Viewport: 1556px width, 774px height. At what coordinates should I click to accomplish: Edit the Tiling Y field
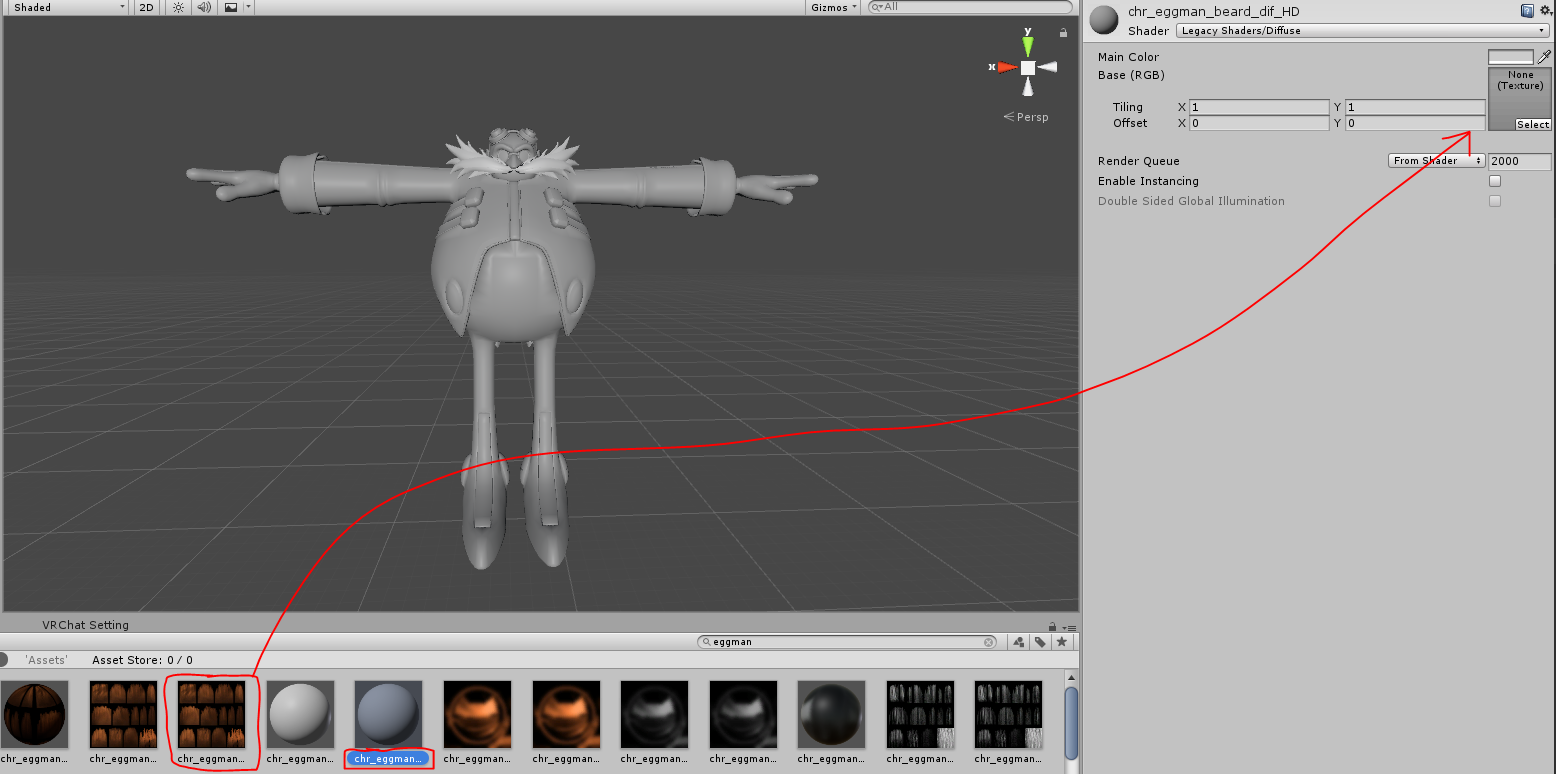pyautogui.click(x=1415, y=107)
